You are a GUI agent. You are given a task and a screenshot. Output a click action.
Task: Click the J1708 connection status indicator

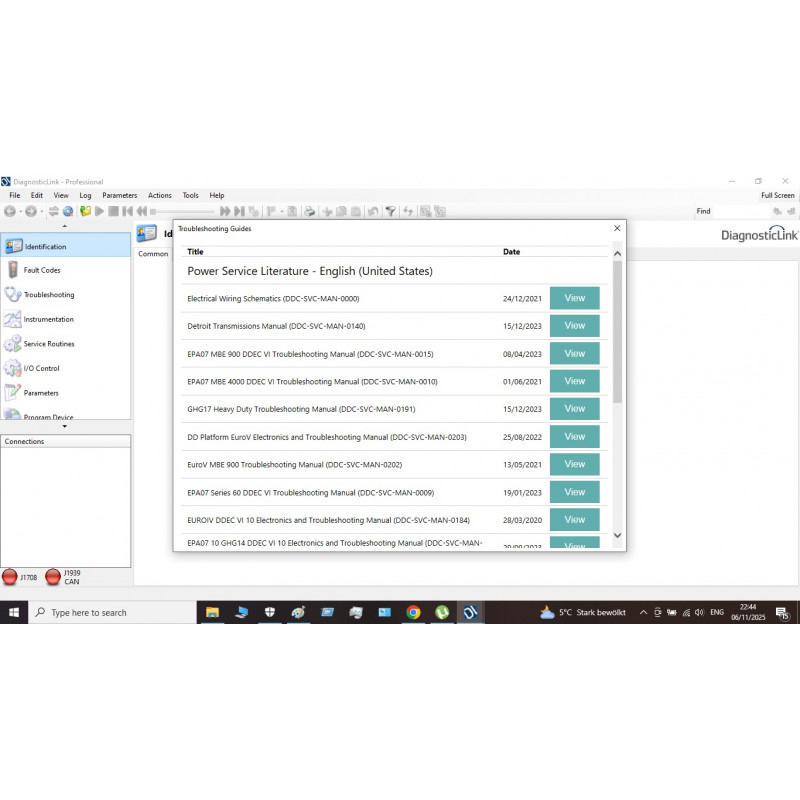(x=10, y=577)
